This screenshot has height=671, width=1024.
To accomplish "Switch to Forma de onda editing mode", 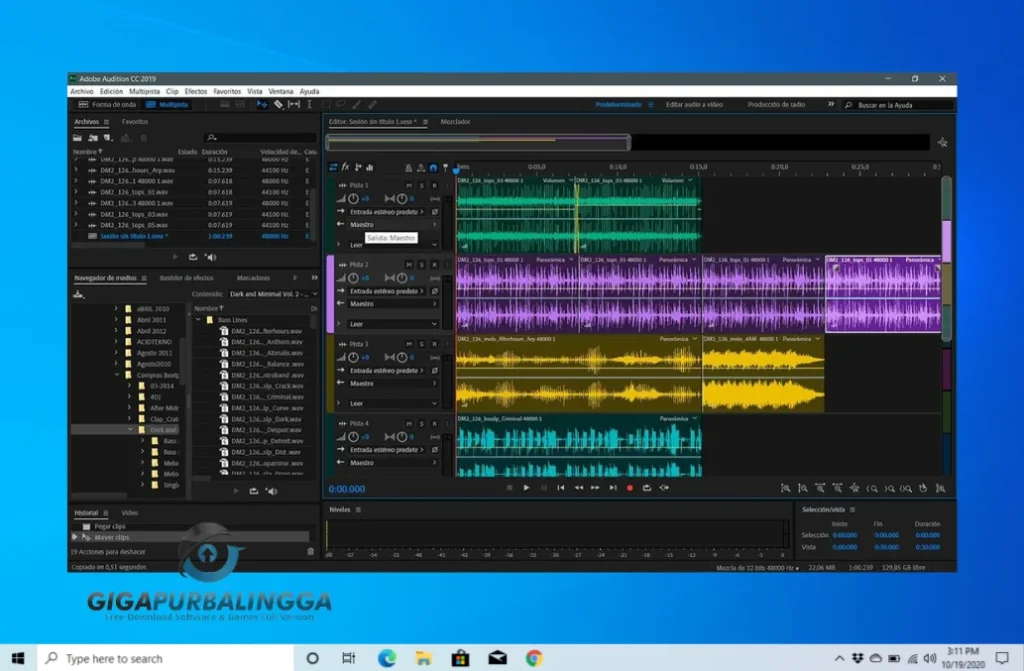I will click(115, 103).
